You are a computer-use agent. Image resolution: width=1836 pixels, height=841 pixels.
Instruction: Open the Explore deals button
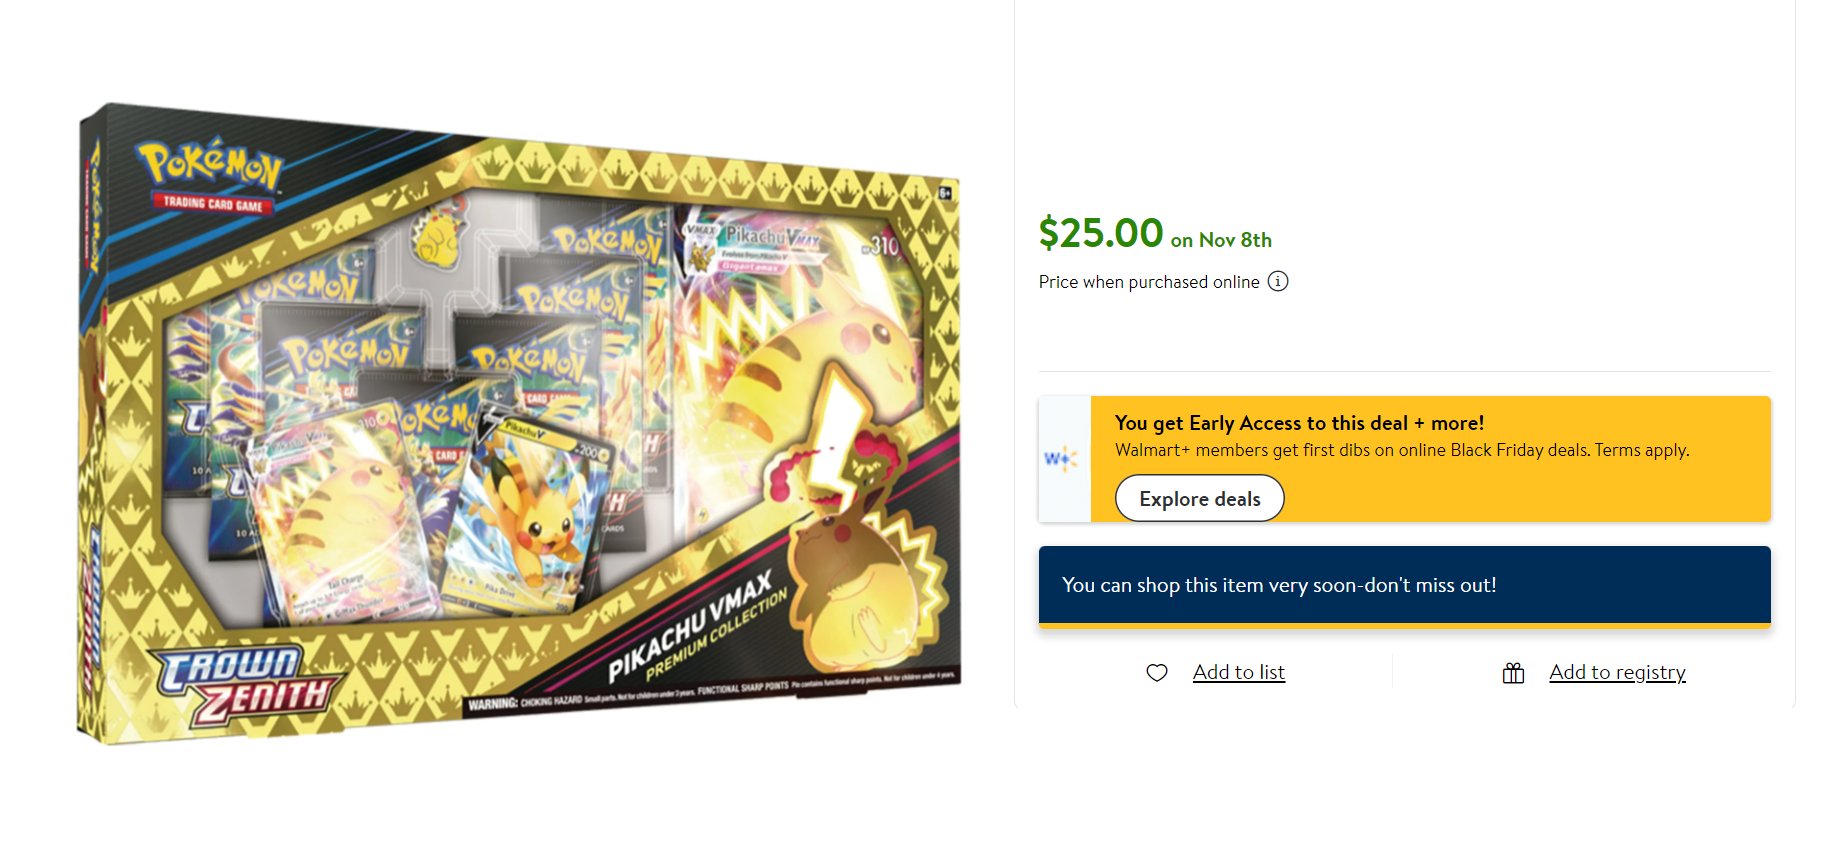[x=1200, y=498]
